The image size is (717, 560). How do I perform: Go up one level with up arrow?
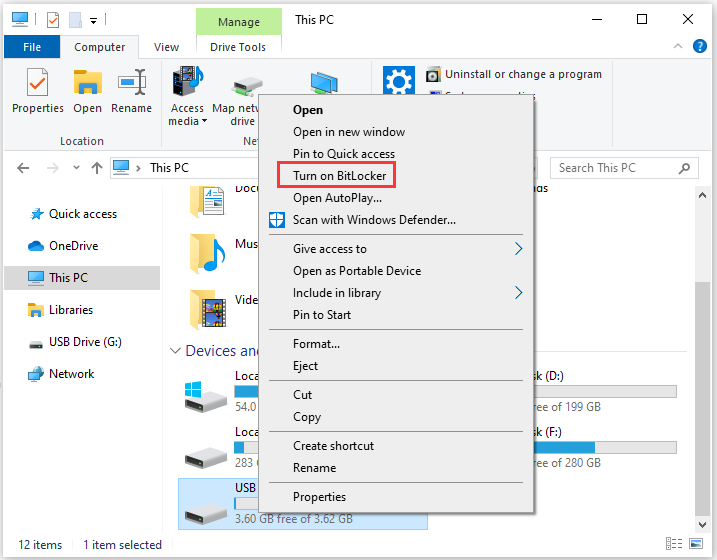point(96,168)
